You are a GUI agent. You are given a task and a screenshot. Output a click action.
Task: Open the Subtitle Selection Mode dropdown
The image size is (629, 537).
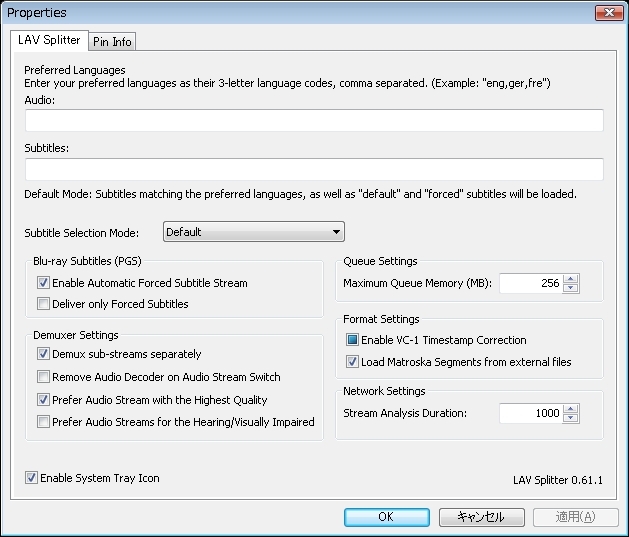[253, 232]
